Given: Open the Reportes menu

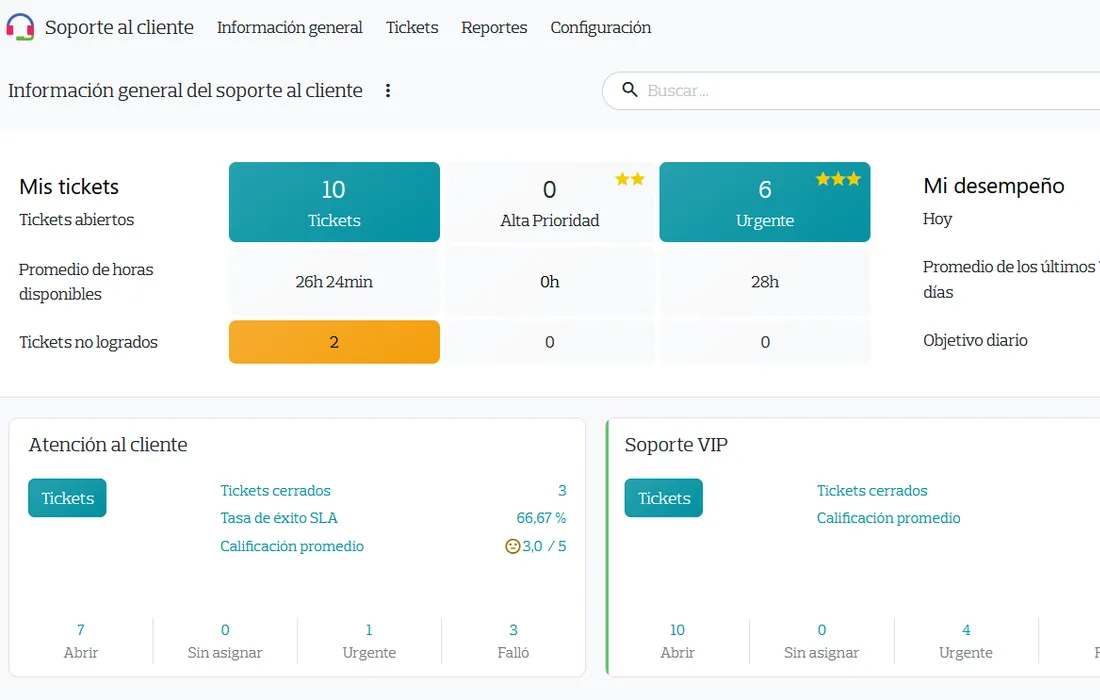Looking at the screenshot, I should (494, 27).
